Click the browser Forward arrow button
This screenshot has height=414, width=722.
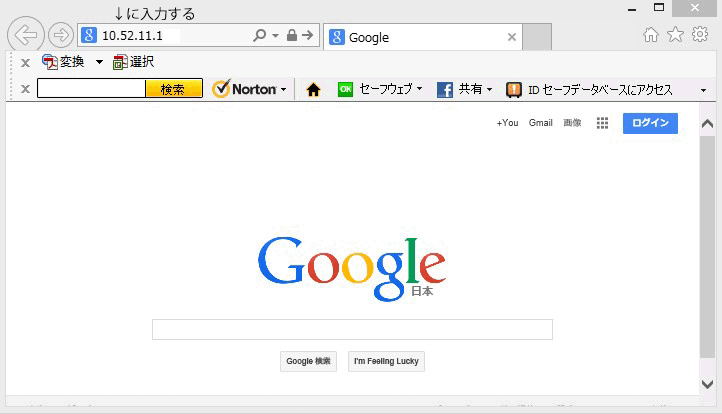[60, 37]
